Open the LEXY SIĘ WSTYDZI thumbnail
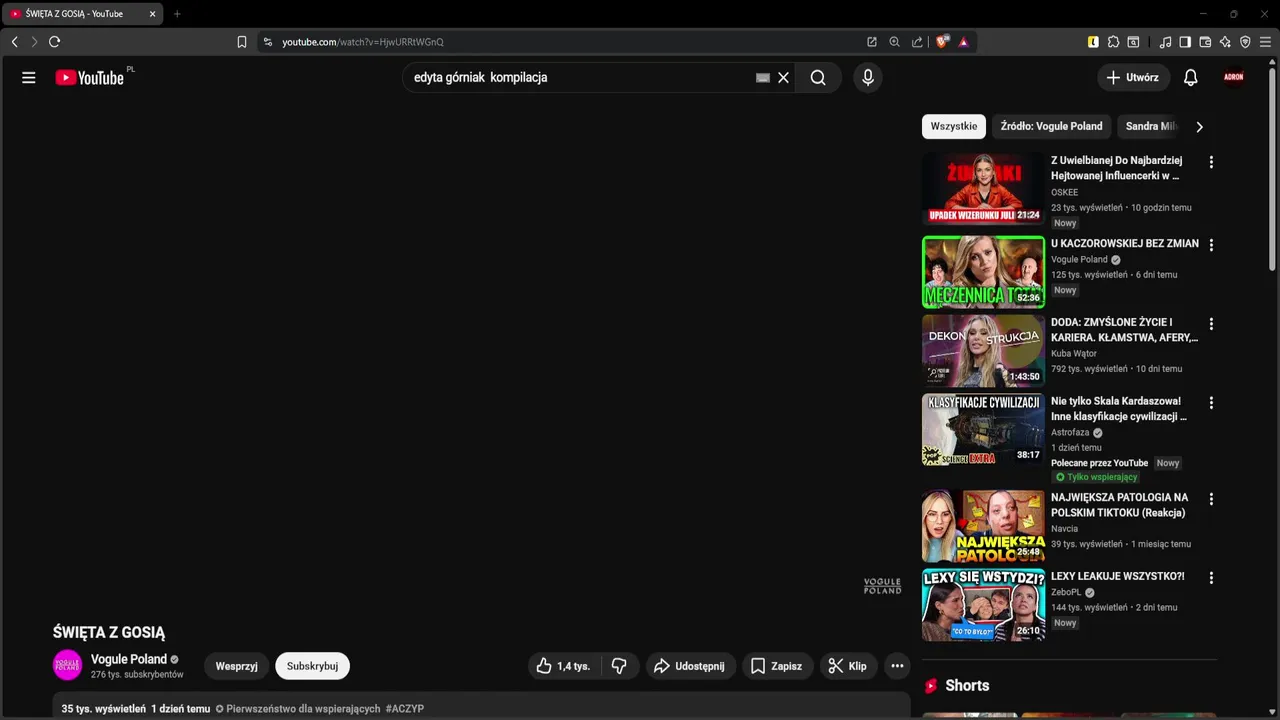1280x720 pixels. pos(983,605)
